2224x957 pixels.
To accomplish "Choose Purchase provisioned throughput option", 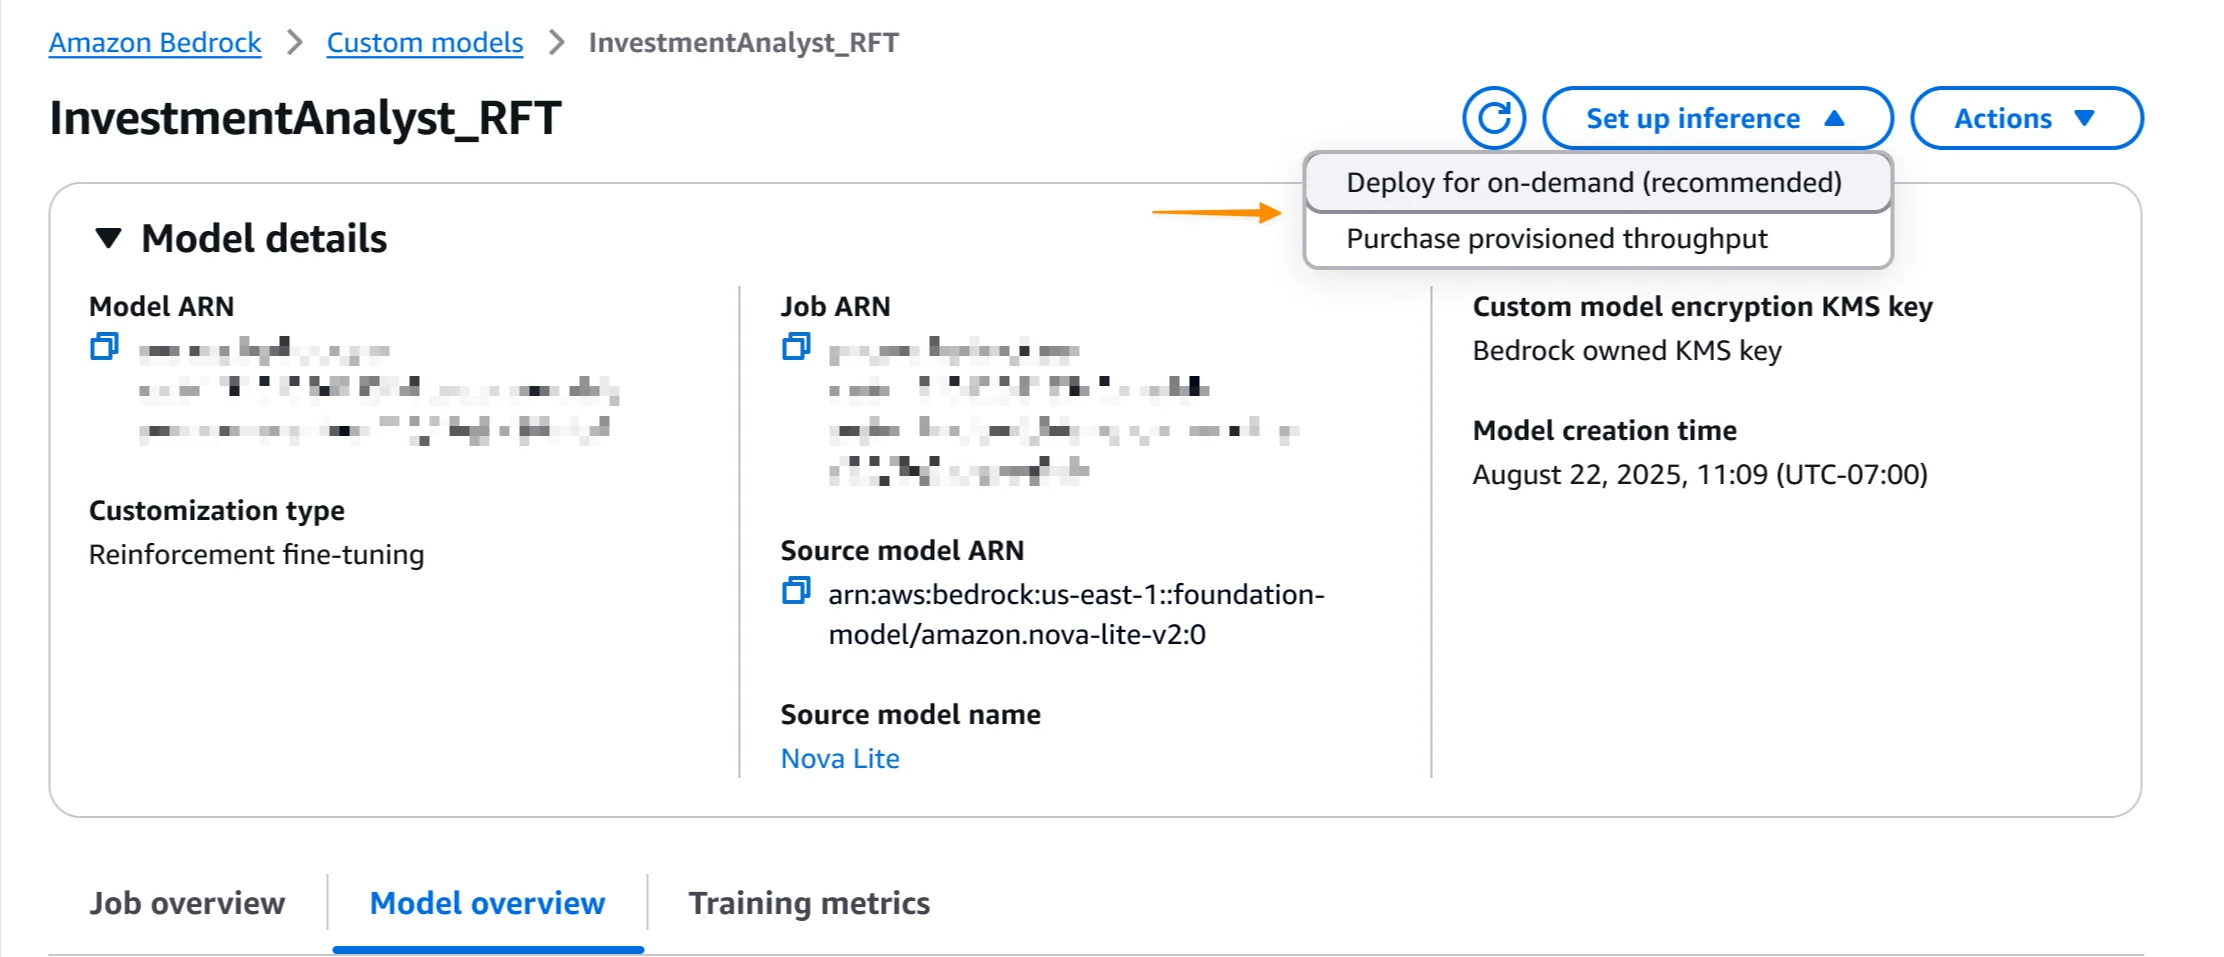I will (x=1557, y=239).
